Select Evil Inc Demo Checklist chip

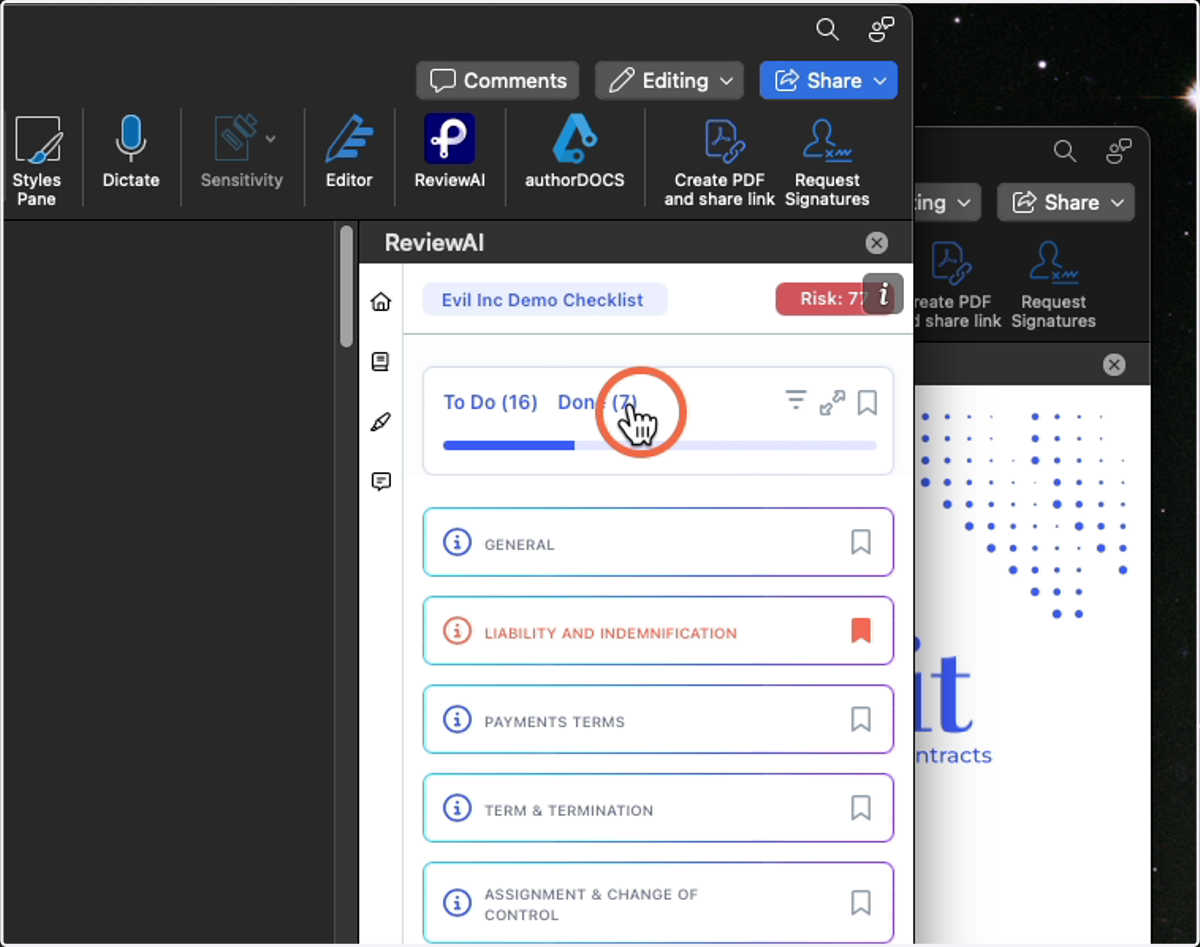(x=544, y=300)
